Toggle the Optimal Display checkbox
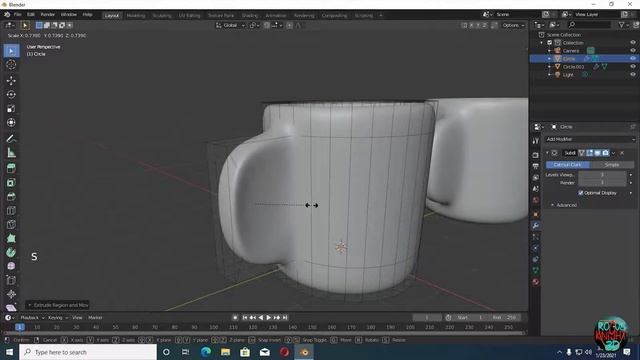The image size is (640, 360). [x=580, y=193]
